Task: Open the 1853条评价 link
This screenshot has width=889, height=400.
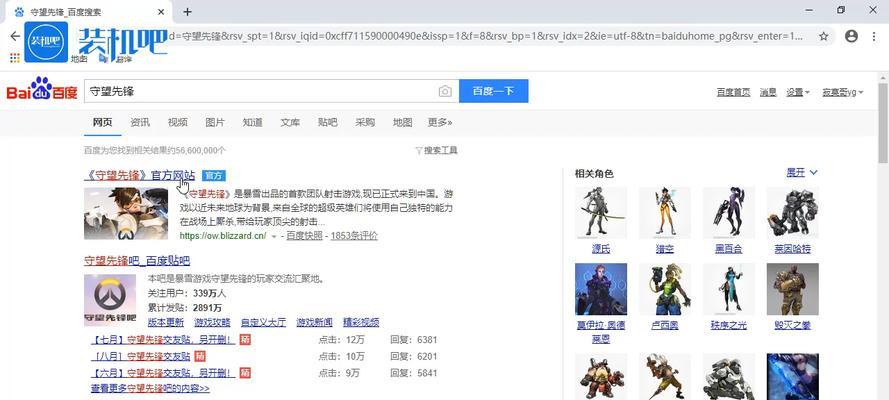Action: (x=354, y=236)
